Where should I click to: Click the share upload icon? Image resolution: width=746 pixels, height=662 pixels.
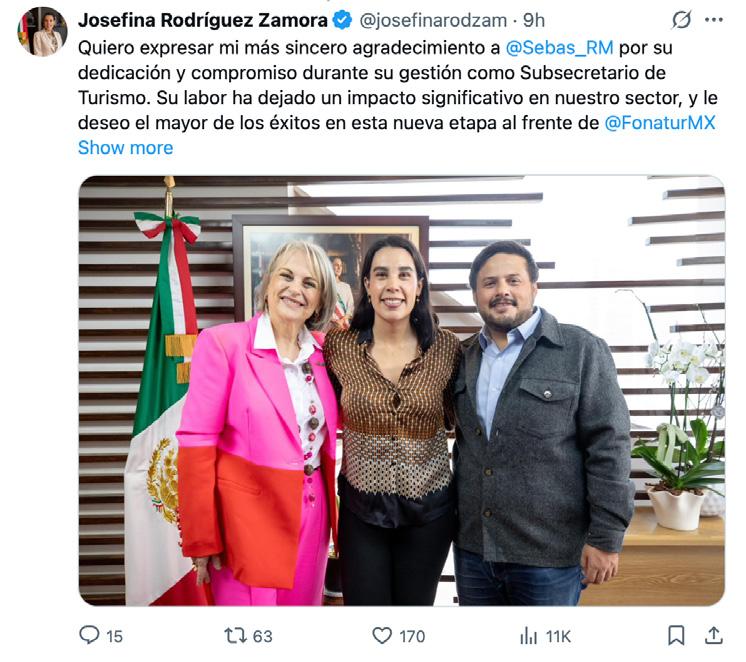[714, 635]
